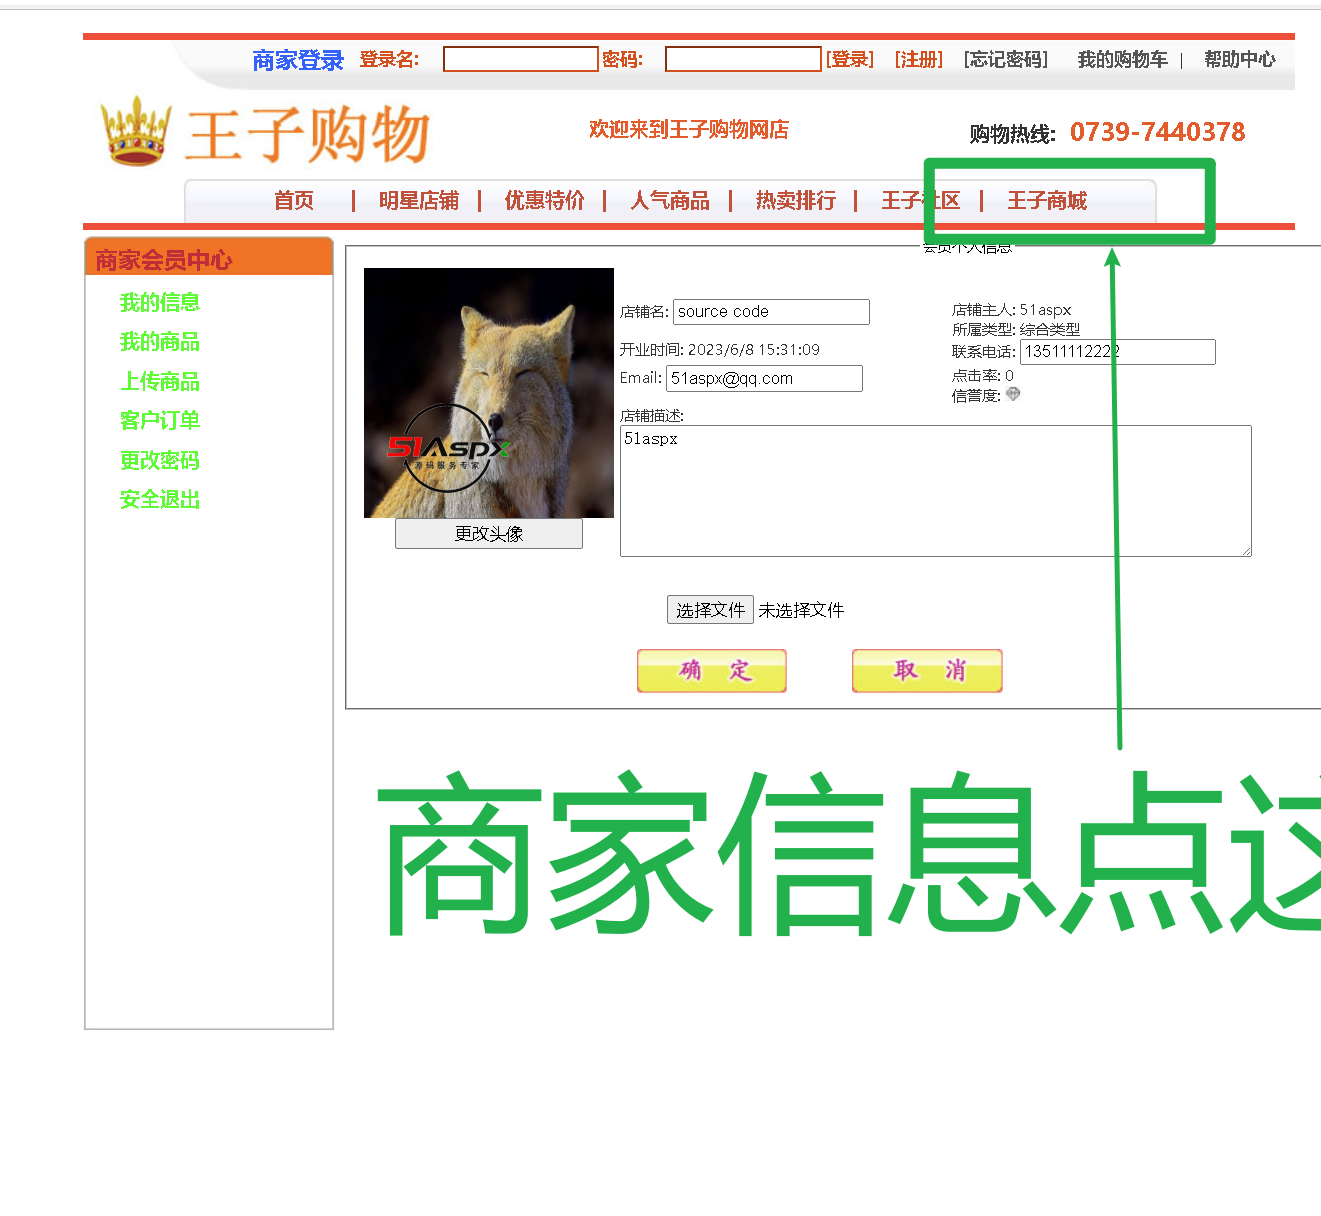1321x1216 pixels.
Task: Click the 商家登录 heading text
Action: [x=298, y=60]
